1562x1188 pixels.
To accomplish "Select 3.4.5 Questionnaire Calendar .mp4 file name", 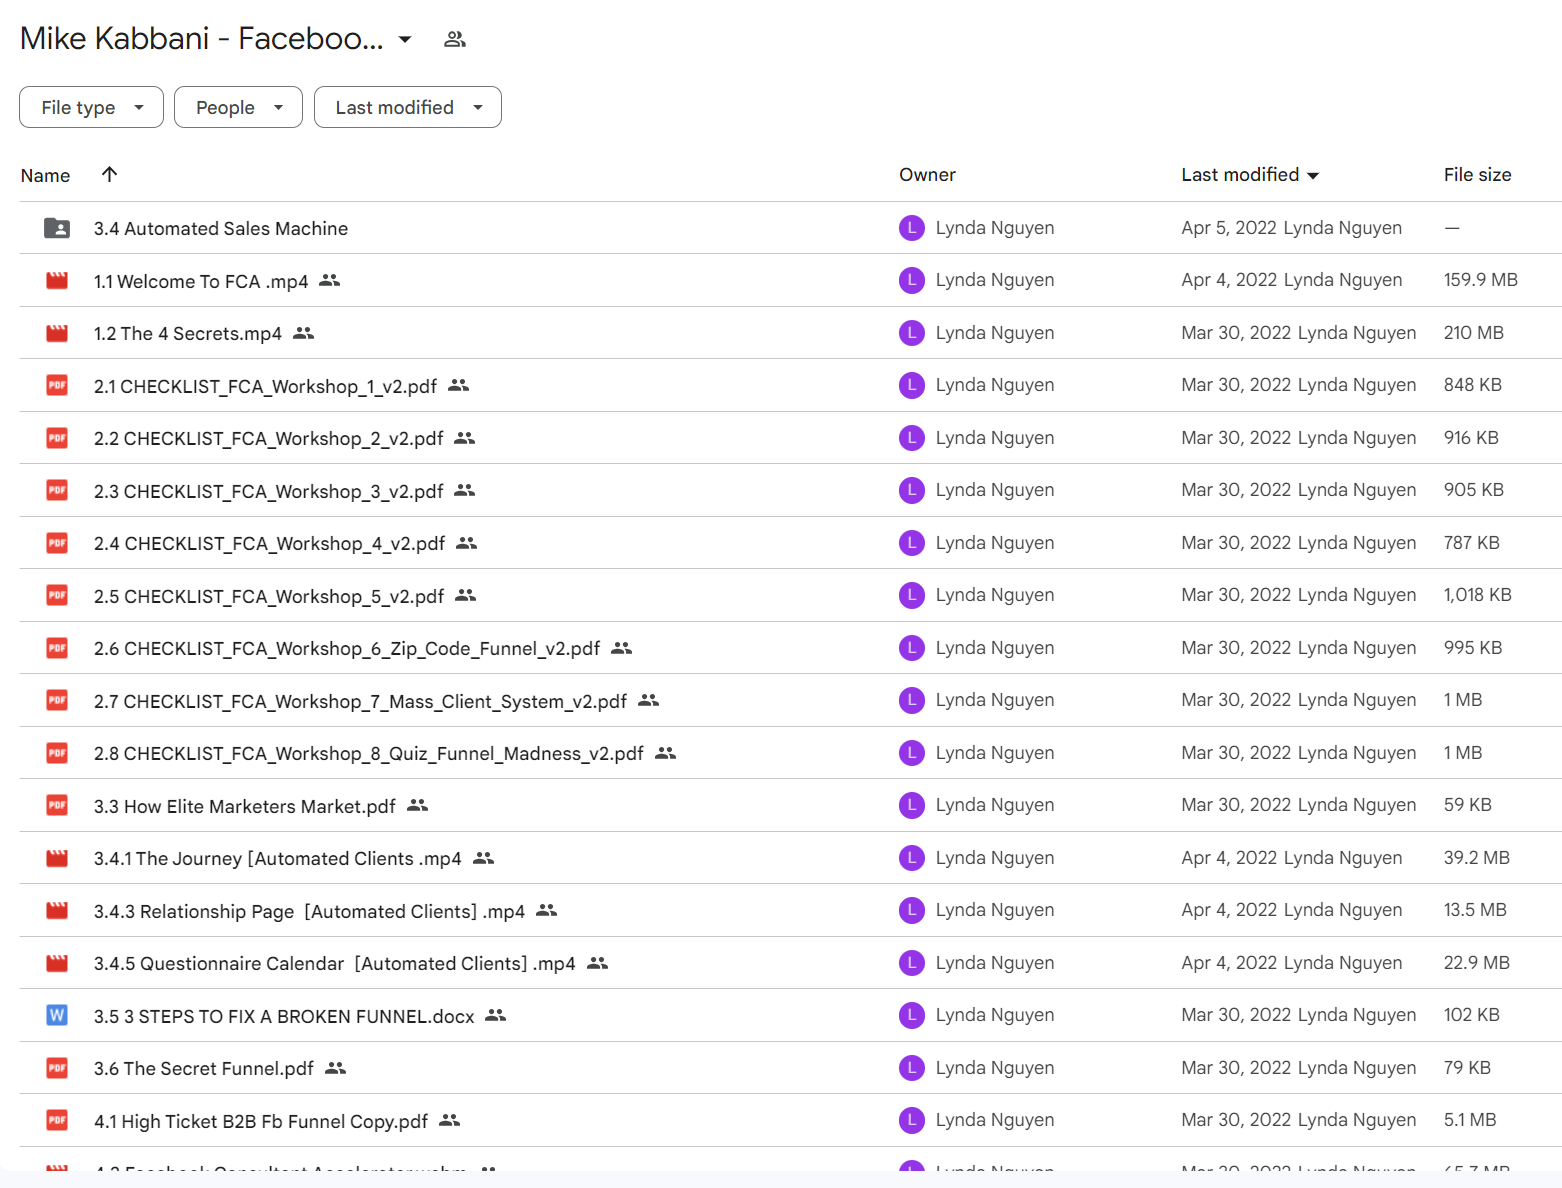I will coord(335,963).
